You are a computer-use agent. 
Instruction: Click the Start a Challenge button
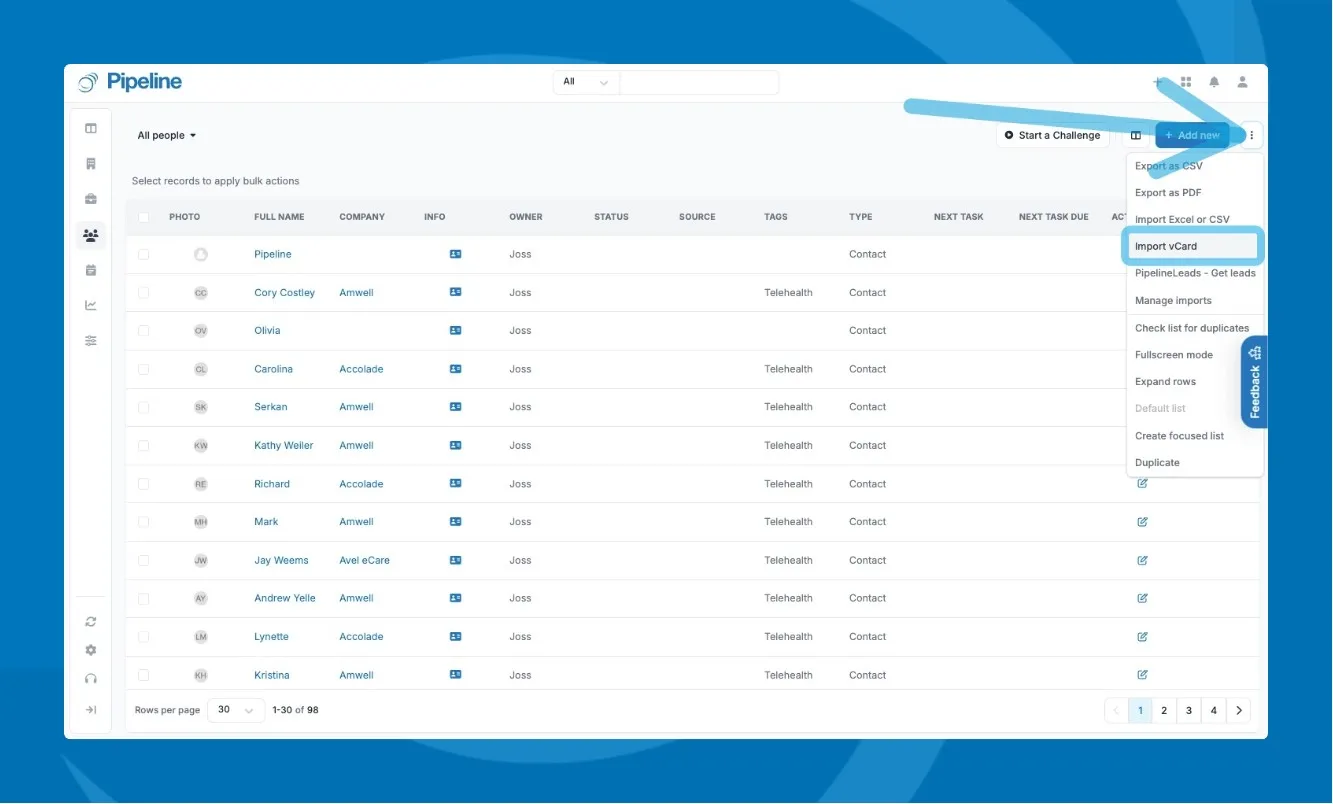coord(1052,135)
